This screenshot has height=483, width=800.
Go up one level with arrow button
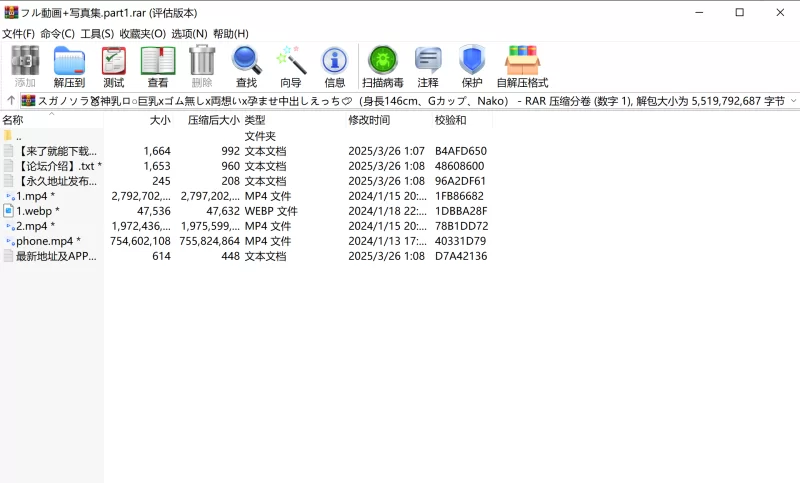pos(11,101)
